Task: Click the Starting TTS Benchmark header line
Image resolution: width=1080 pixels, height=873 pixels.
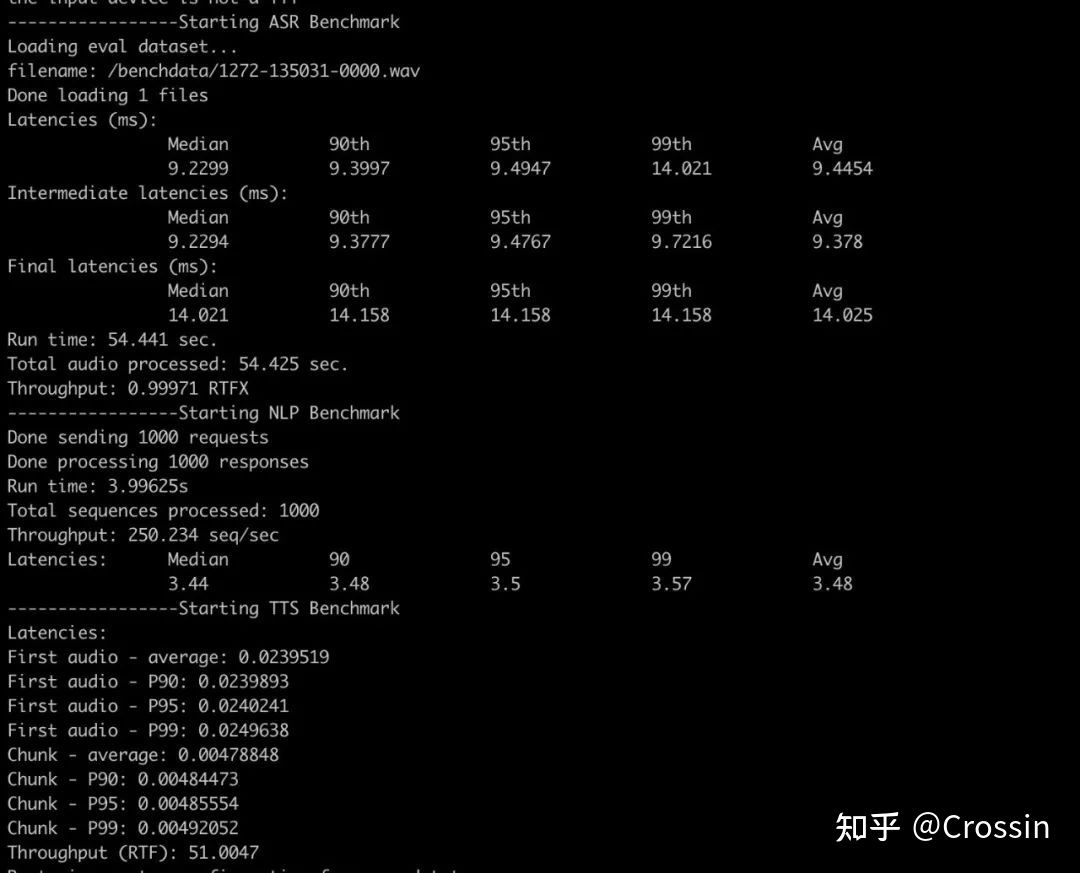Action: point(203,608)
